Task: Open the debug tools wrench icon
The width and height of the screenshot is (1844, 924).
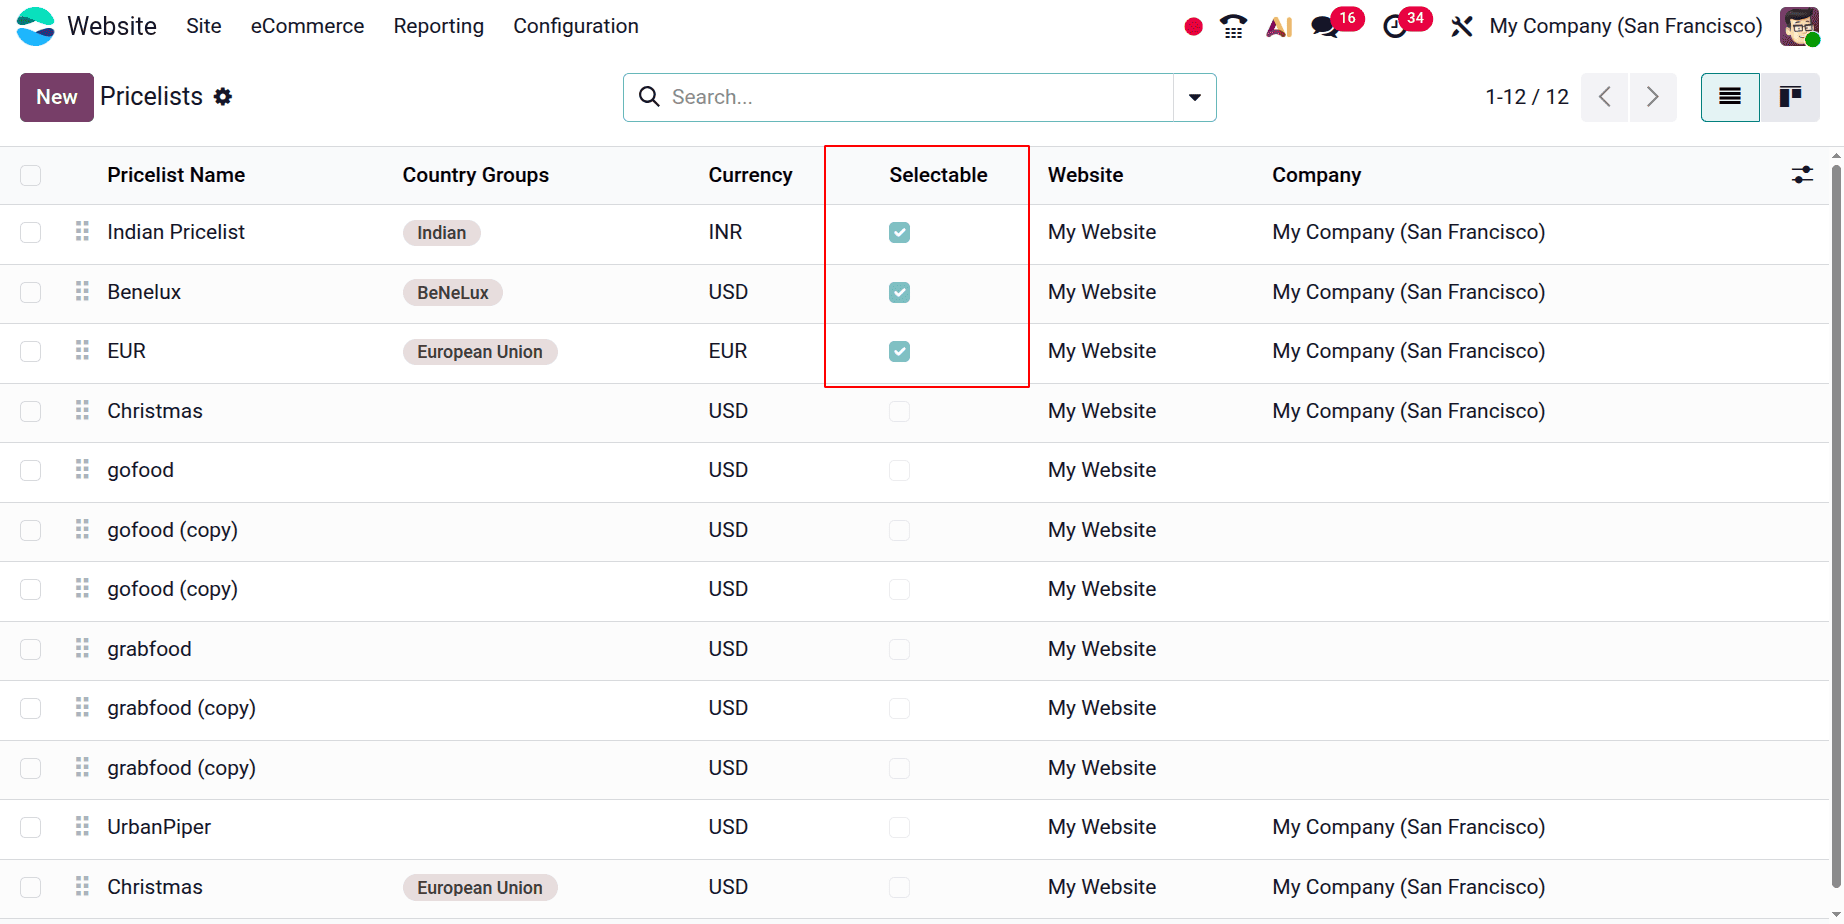Action: tap(1462, 27)
